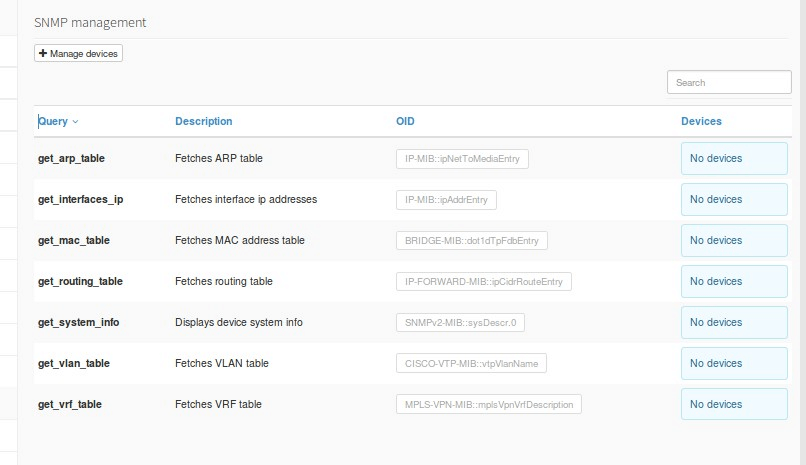Open the Manage devices button

[78, 53]
